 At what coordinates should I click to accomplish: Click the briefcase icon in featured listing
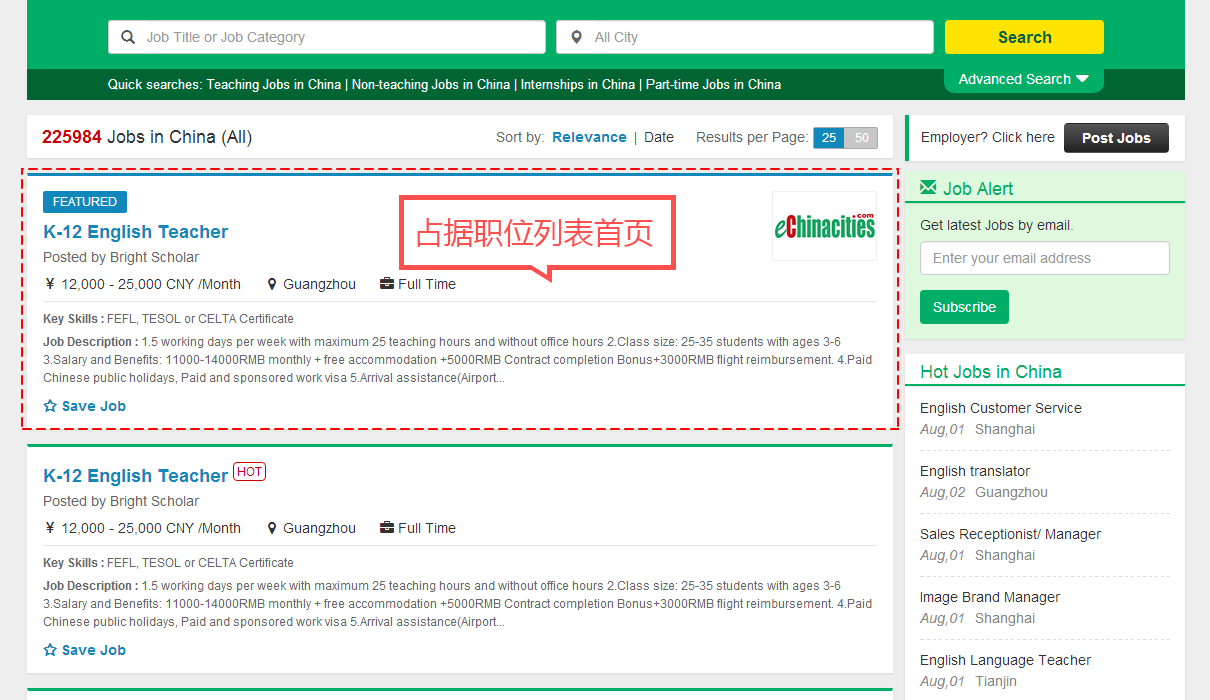click(387, 284)
